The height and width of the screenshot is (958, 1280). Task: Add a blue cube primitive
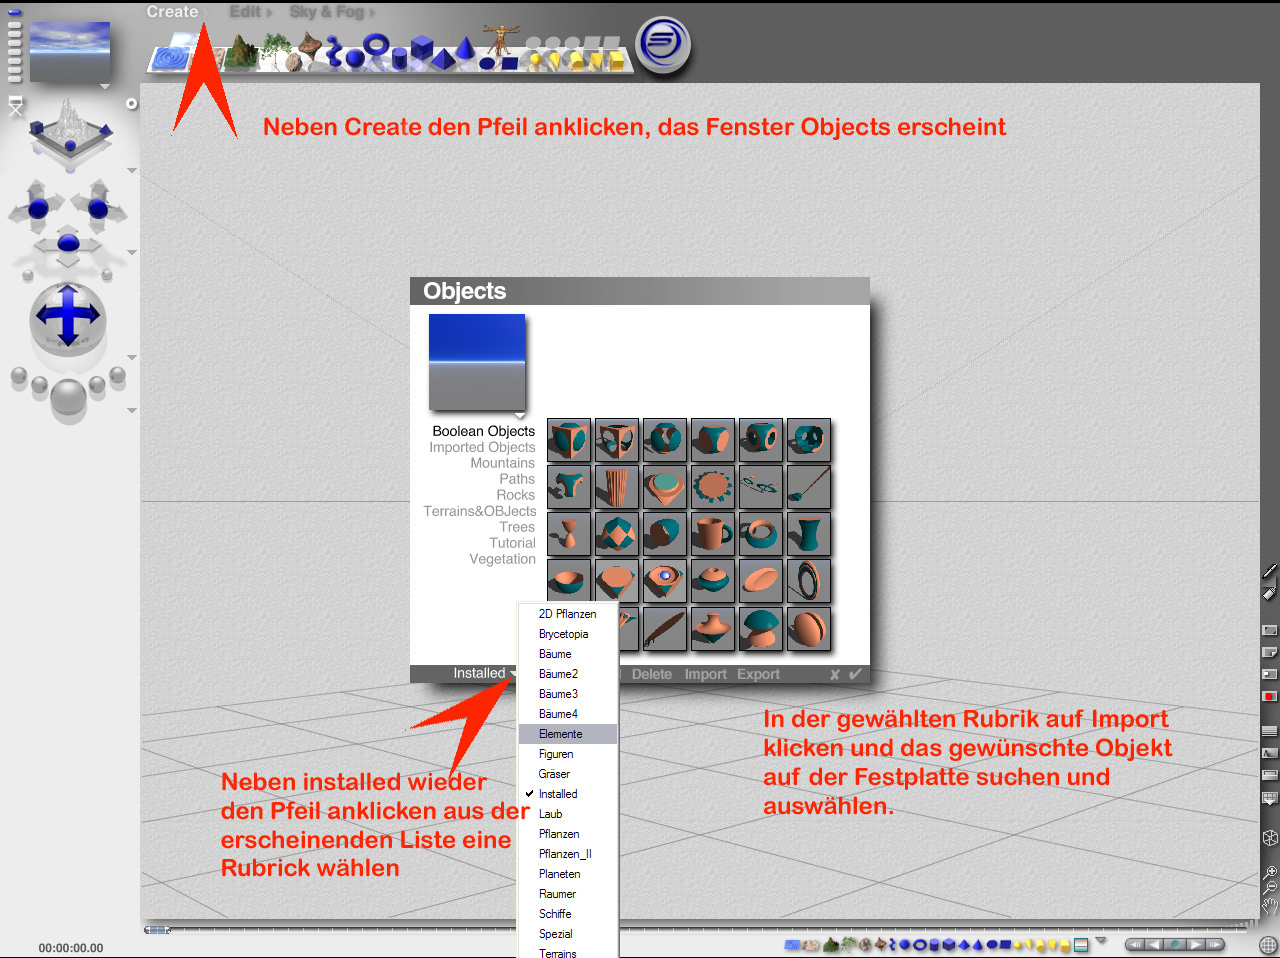(x=421, y=47)
